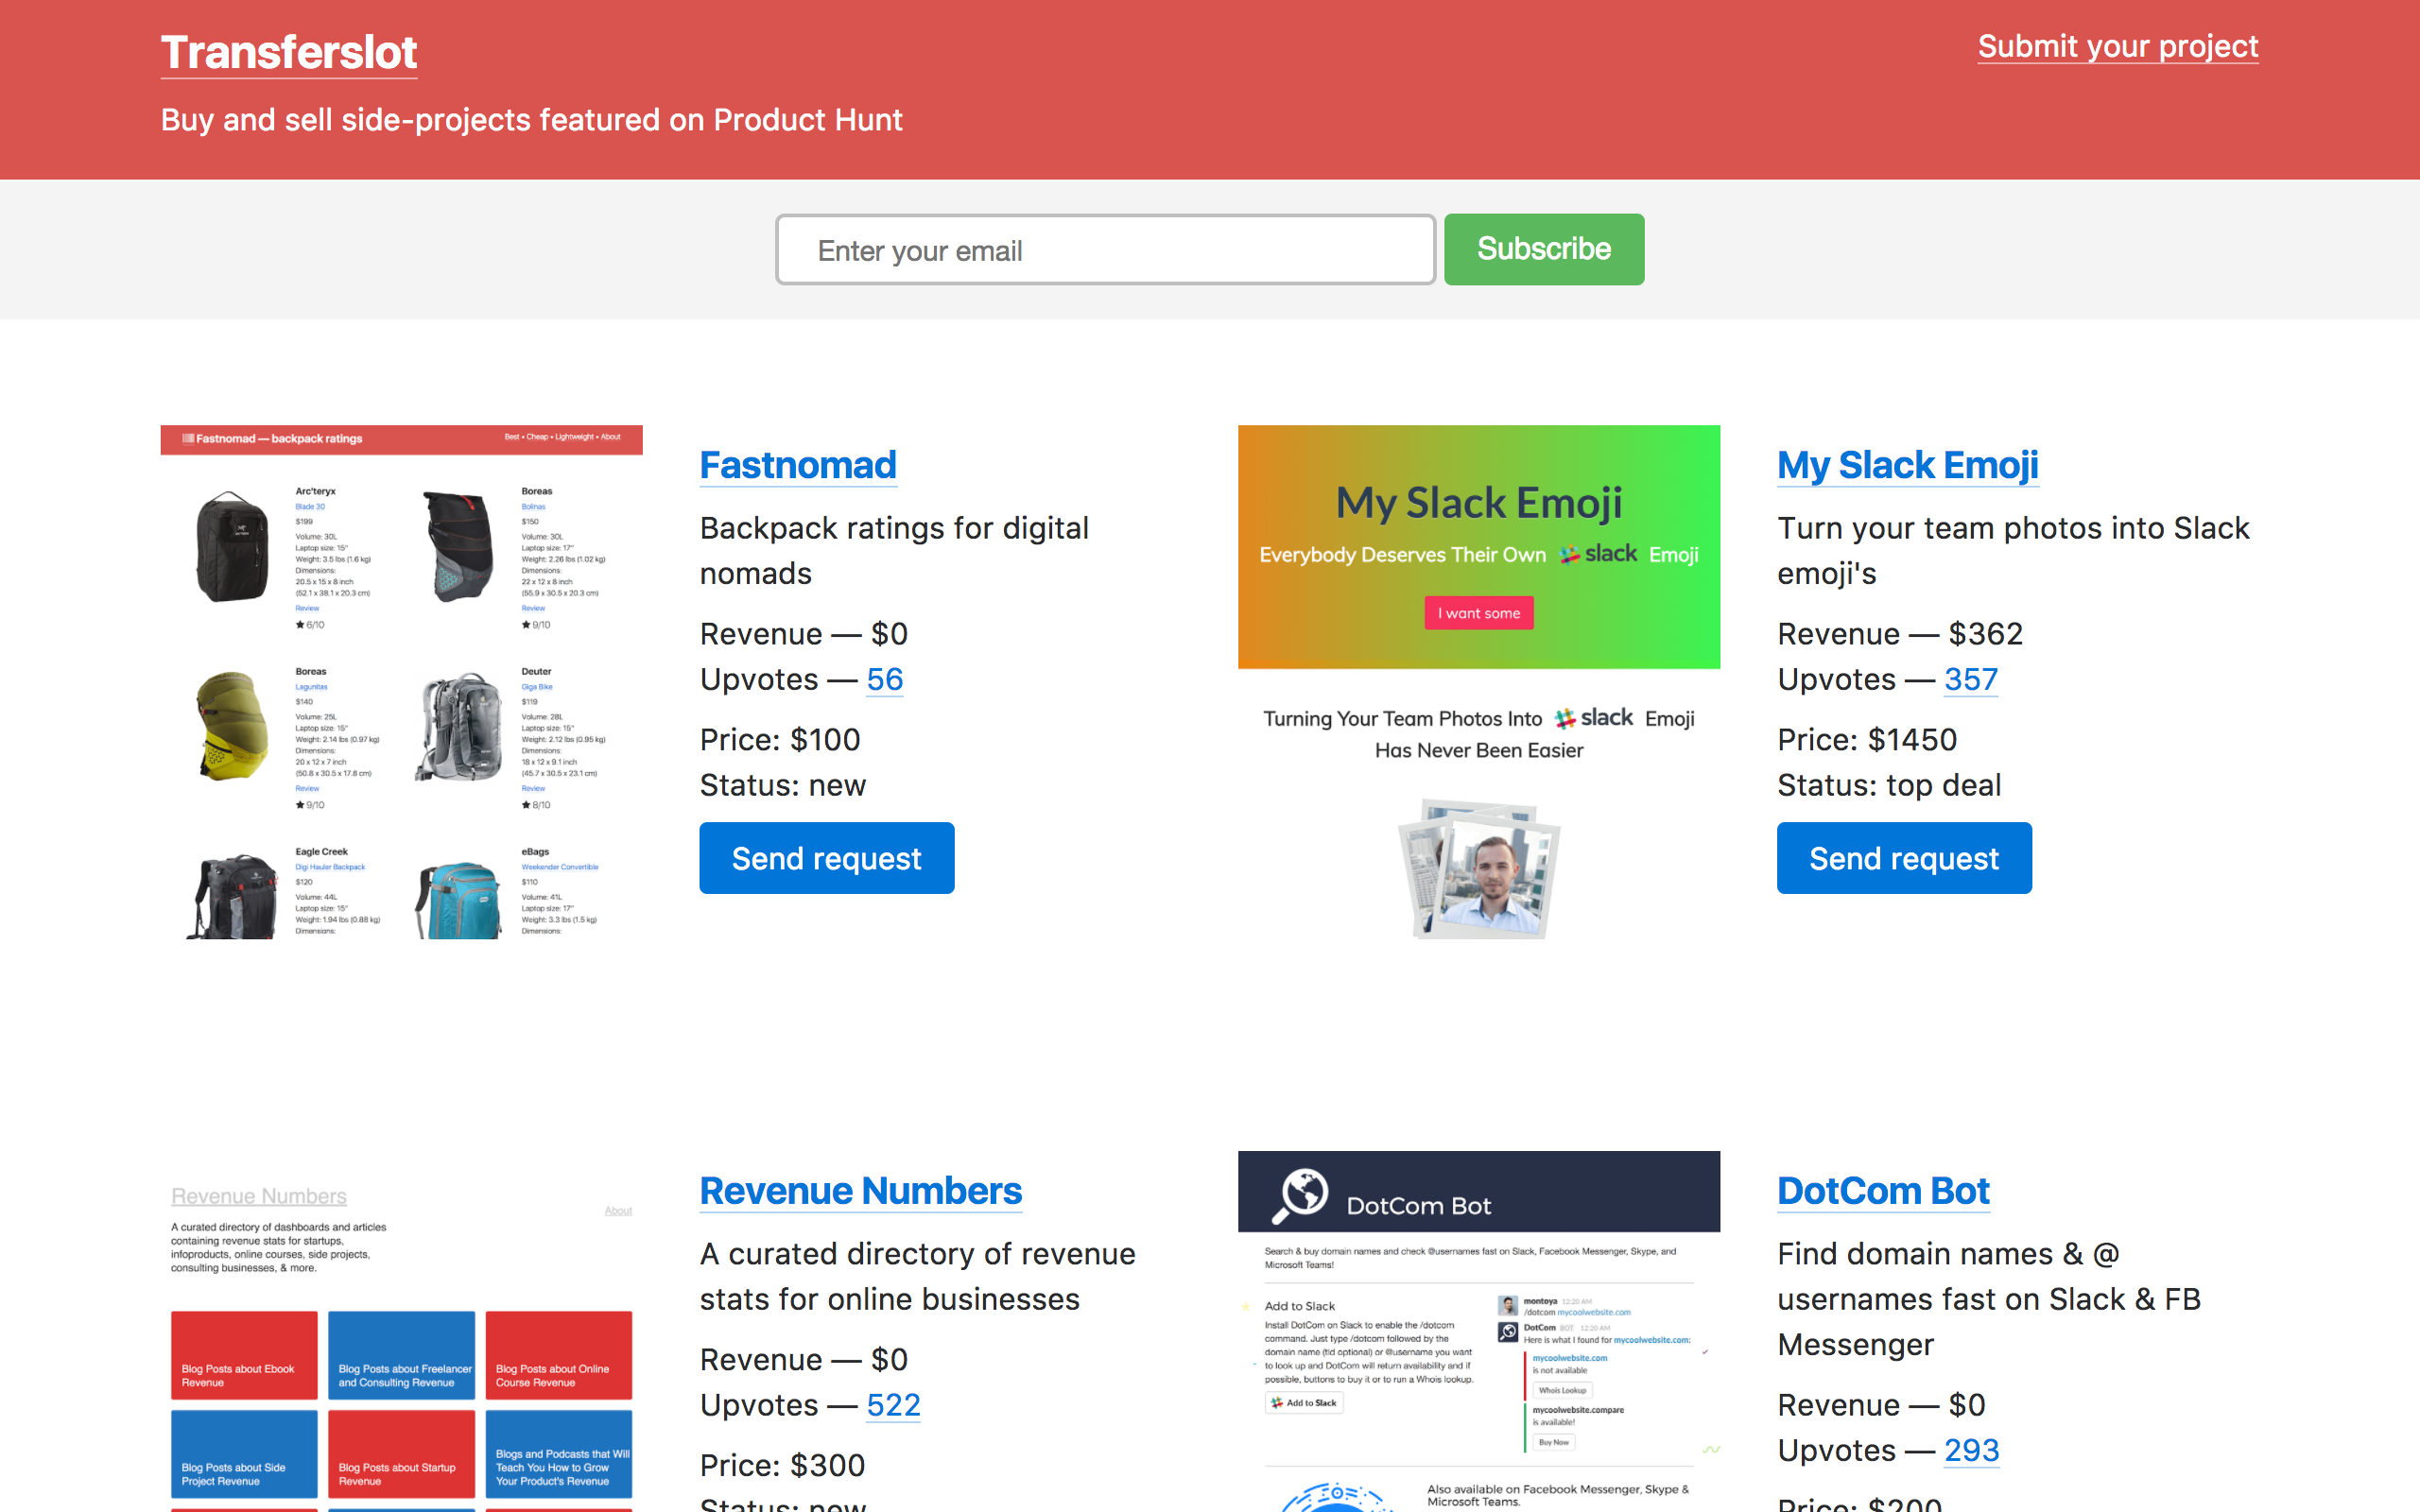
Task: Open the Submit your project link
Action: pos(2117,46)
